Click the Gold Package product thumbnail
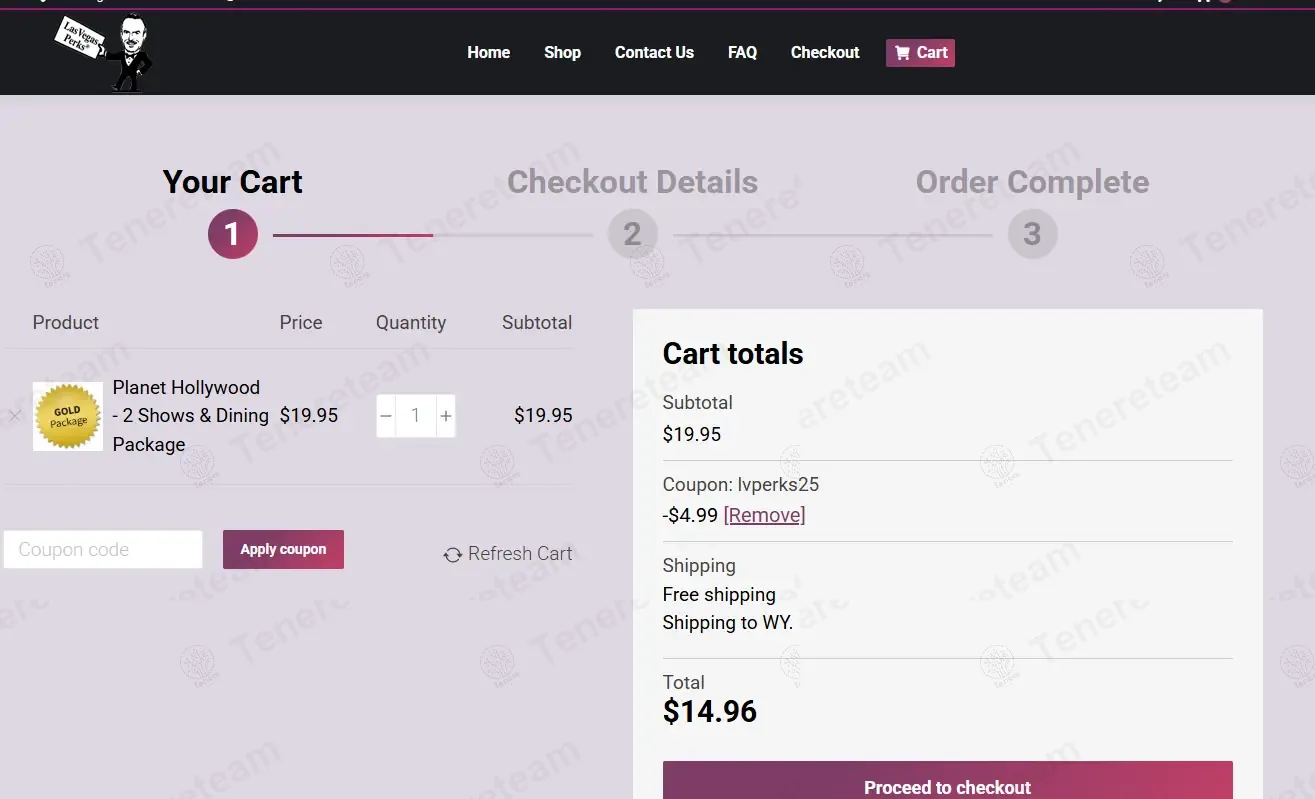Screen dimensions: 1315x799 pos(68,416)
